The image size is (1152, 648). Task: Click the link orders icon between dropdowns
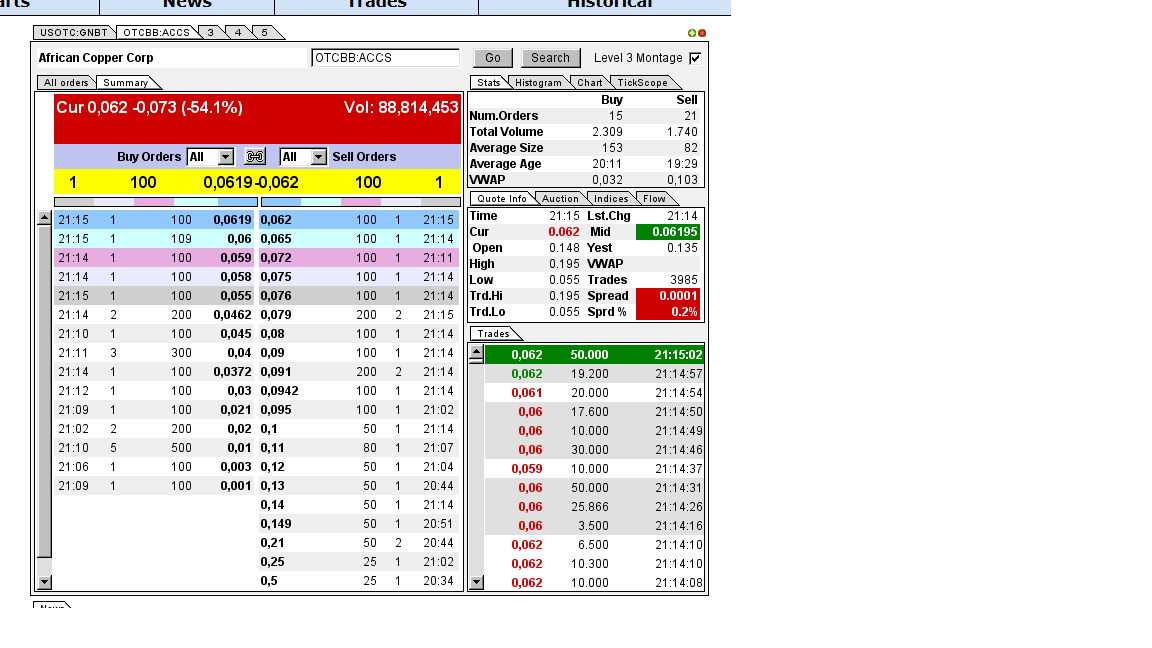click(x=255, y=156)
